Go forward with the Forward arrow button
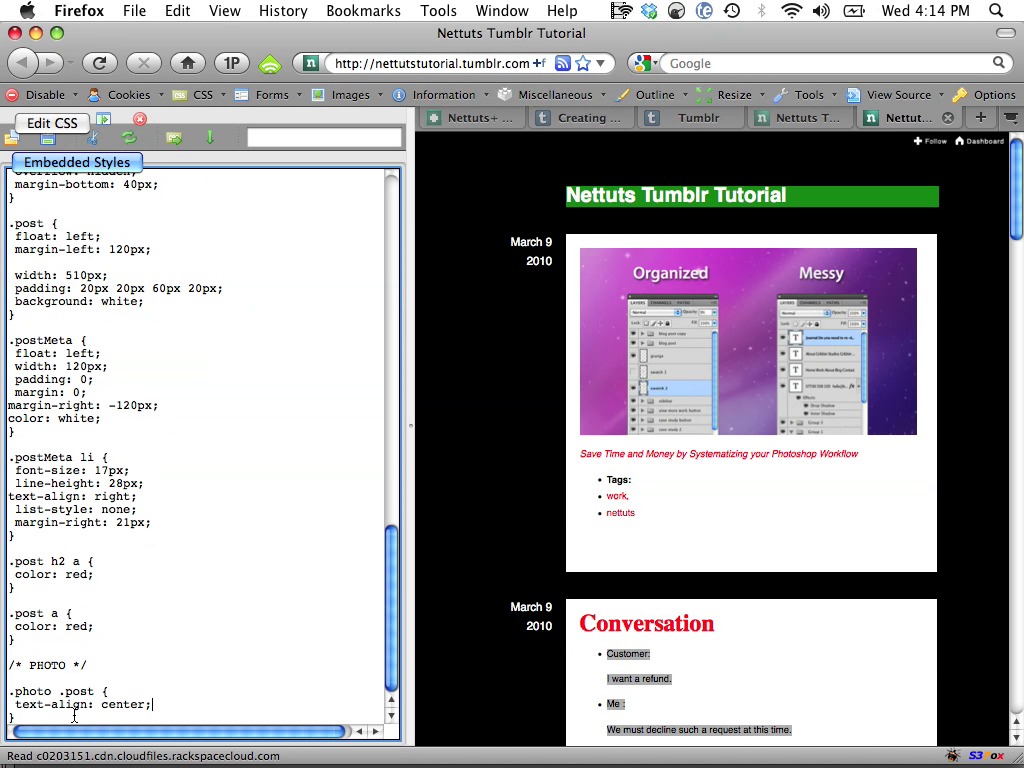1024x768 pixels. click(x=50, y=63)
